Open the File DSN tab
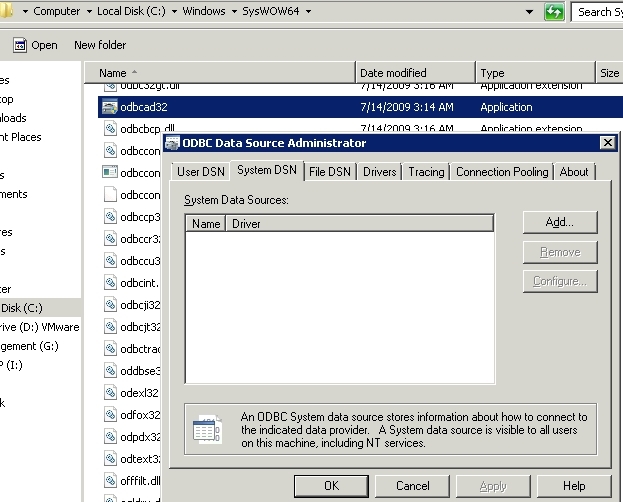This screenshot has width=623, height=502. 330,172
